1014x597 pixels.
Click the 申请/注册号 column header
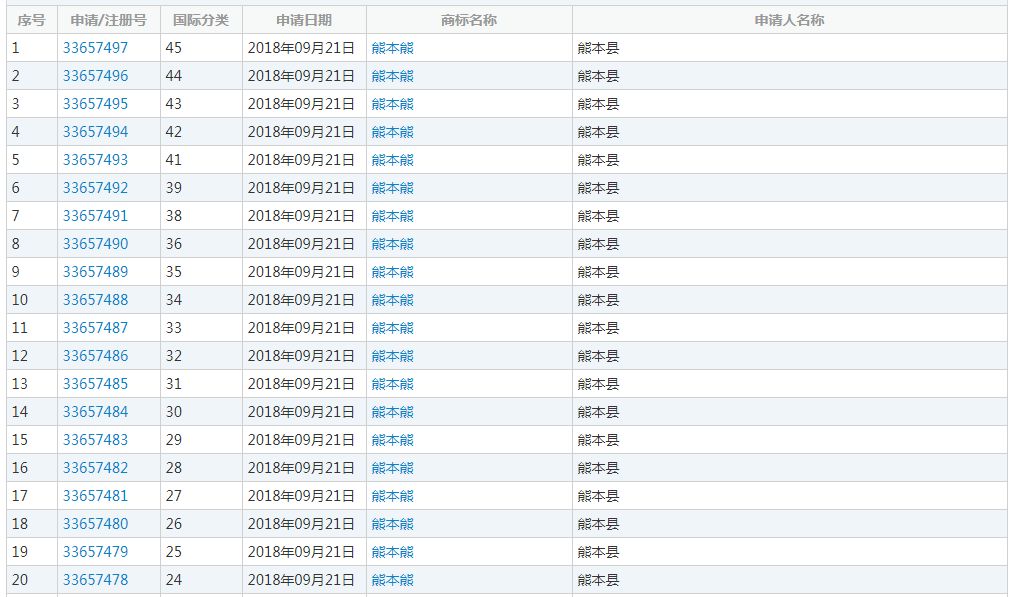point(109,20)
